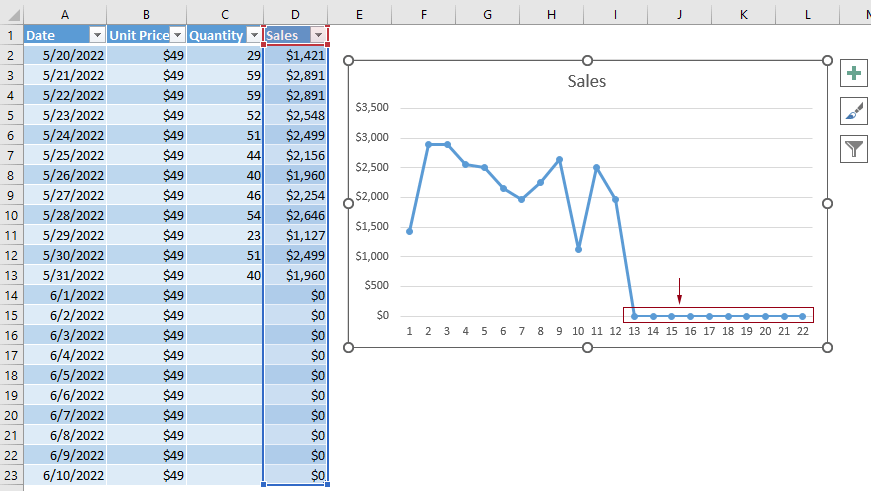Image resolution: width=871 pixels, height=491 pixels.
Task: Open the Chart Elements plus button
Action: click(x=854, y=74)
